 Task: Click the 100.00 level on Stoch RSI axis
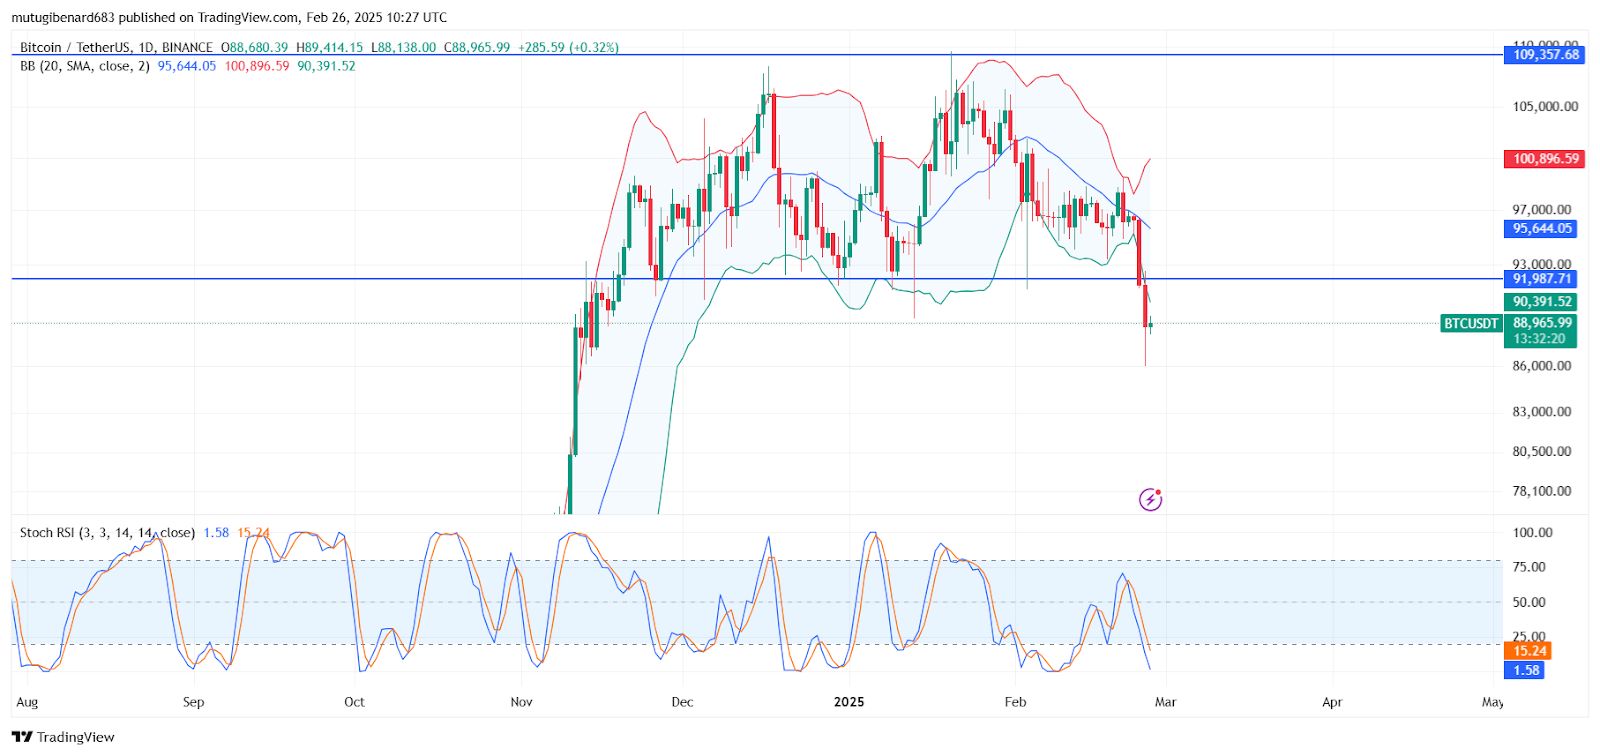click(x=1532, y=533)
